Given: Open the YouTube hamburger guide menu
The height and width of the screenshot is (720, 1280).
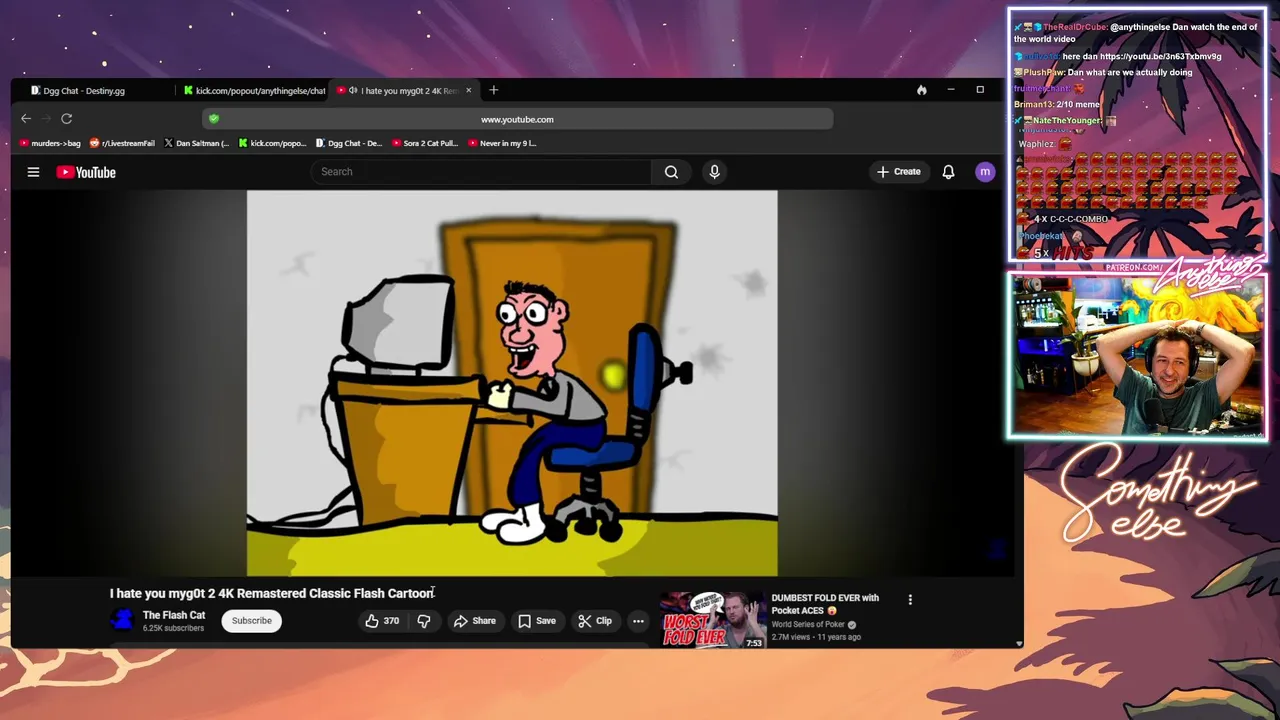Looking at the screenshot, I should pos(33,172).
